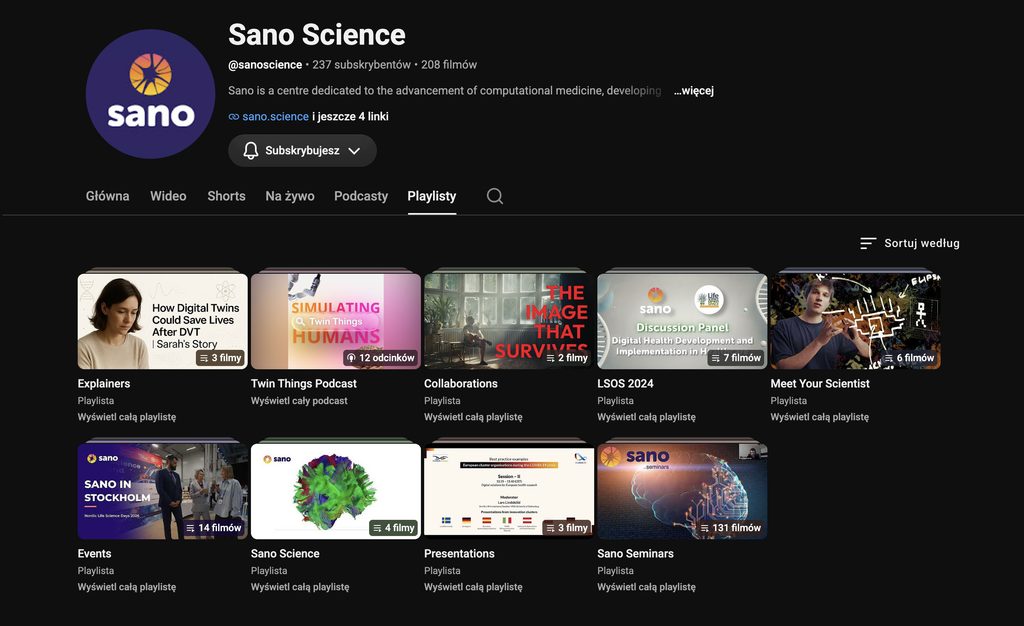Select the Playlisty tab
The width and height of the screenshot is (1024, 626).
click(432, 196)
